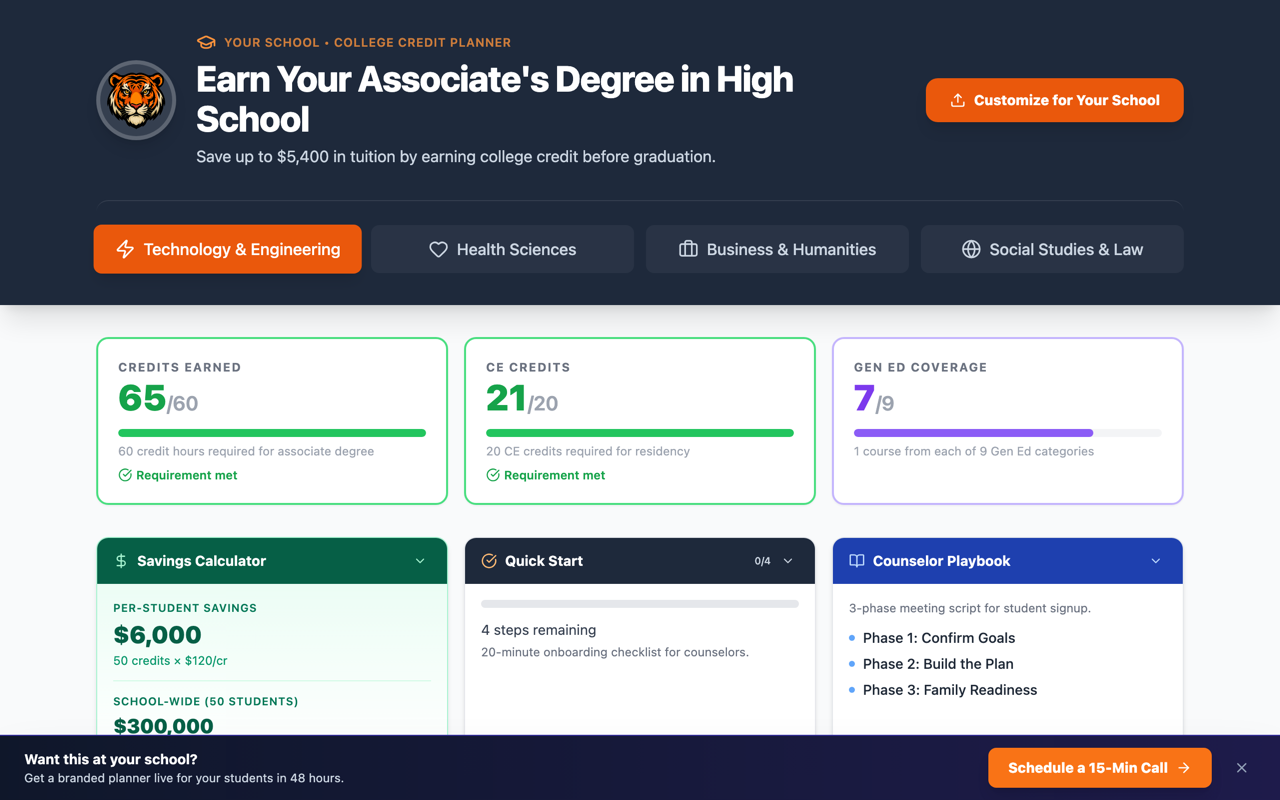Open the Business & Humanities tab
This screenshot has height=800, width=1280.
[777, 249]
